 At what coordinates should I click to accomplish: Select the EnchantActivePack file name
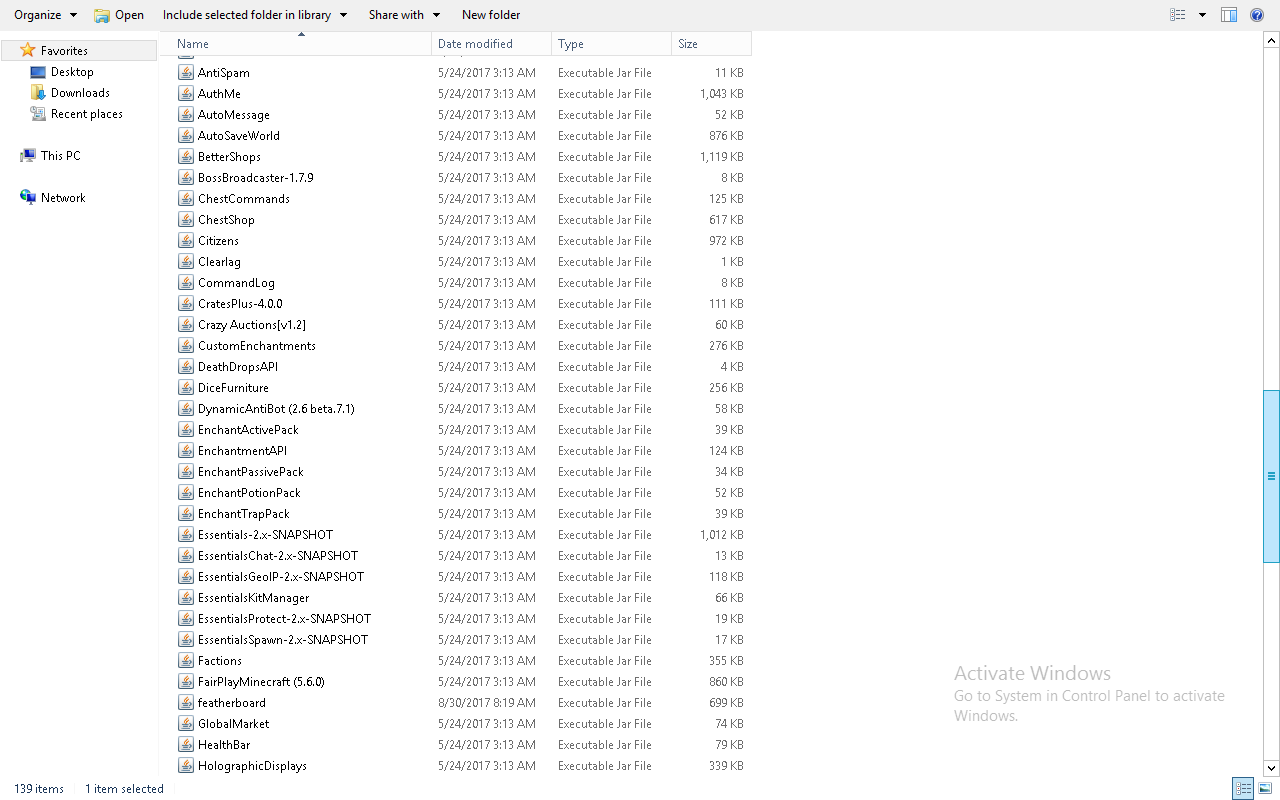point(248,430)
